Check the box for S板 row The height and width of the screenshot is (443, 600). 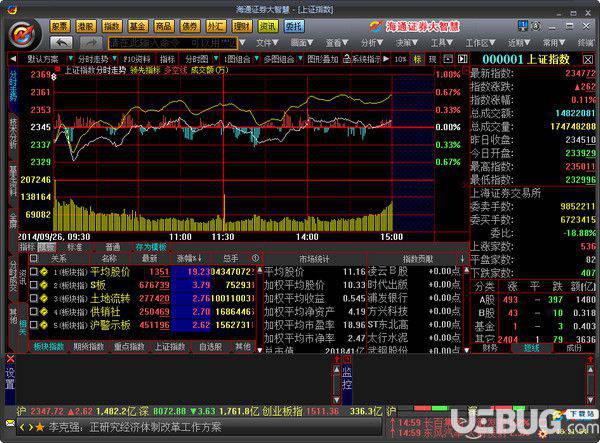click(x=34, y=285)
